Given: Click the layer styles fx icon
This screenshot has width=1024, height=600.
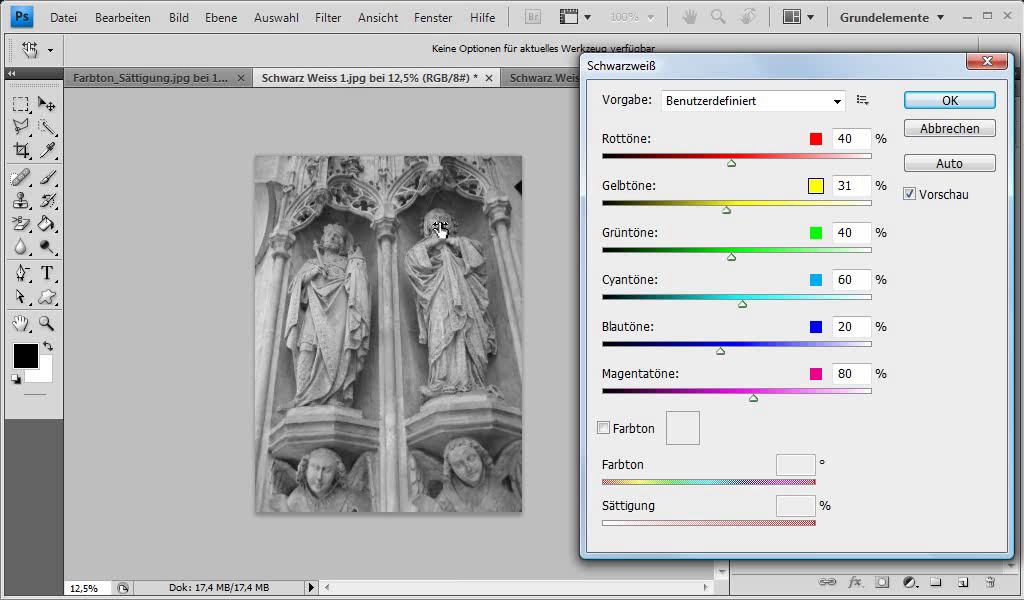Looking at the screenshot, I should pos(854,582).
